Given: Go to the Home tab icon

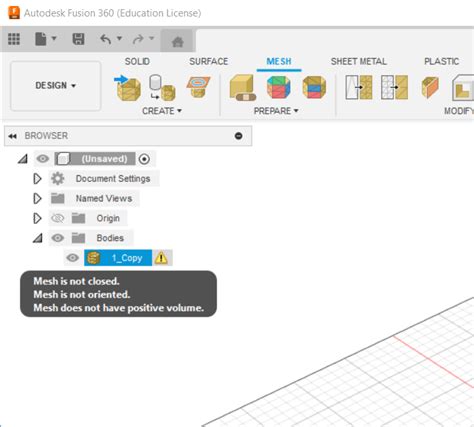Looking at the screenshot, I should click(x=177, y=42).
